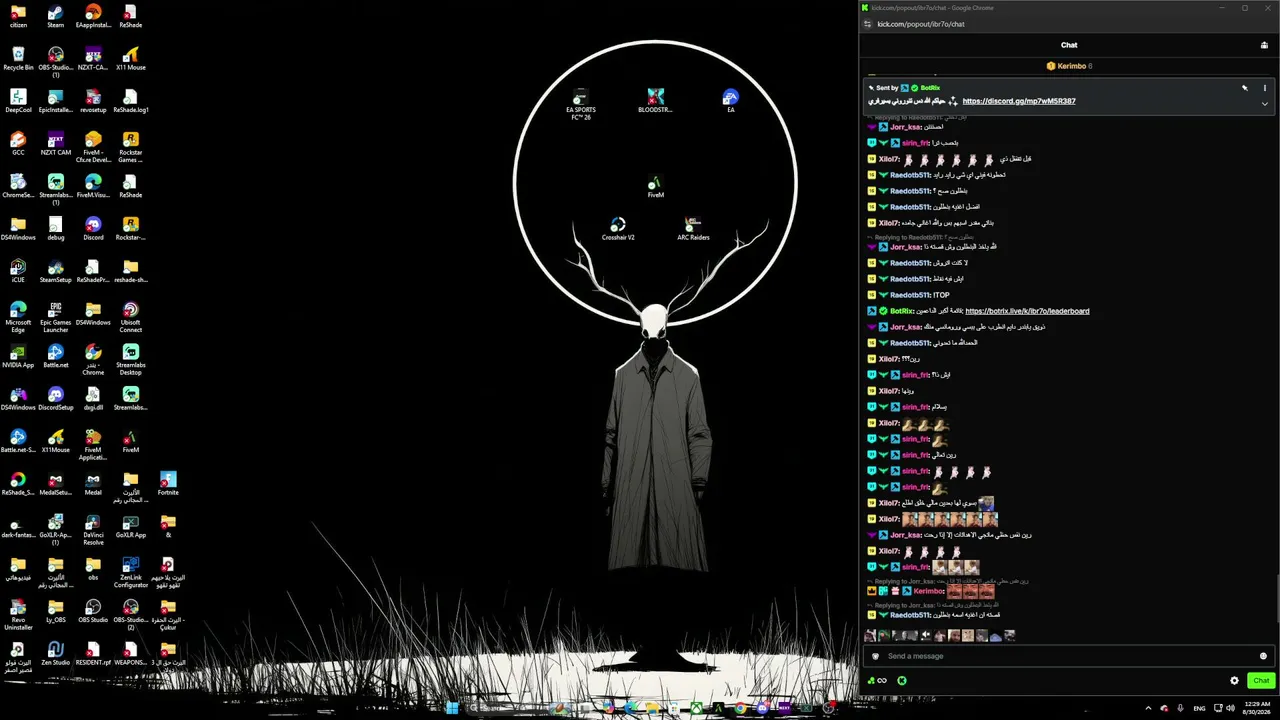Screen dimensions: 1280x720
Task: Click BotRix username in the pinned message
Action: pyautogui.click(x=930, y=88)
